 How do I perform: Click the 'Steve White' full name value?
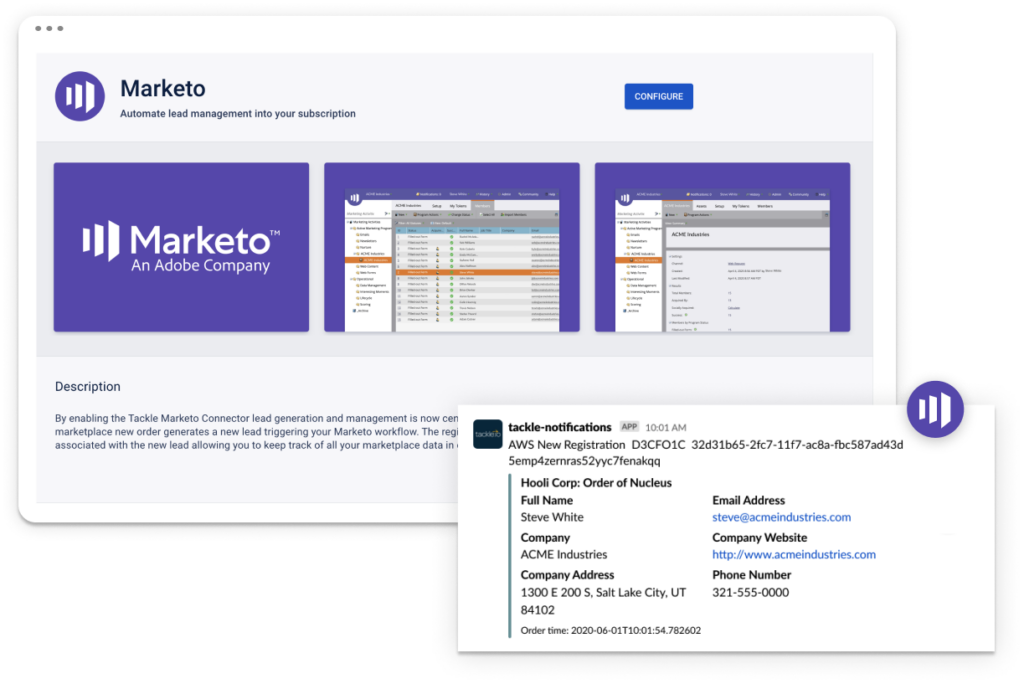pyautogui.click(x=552, y=517)
